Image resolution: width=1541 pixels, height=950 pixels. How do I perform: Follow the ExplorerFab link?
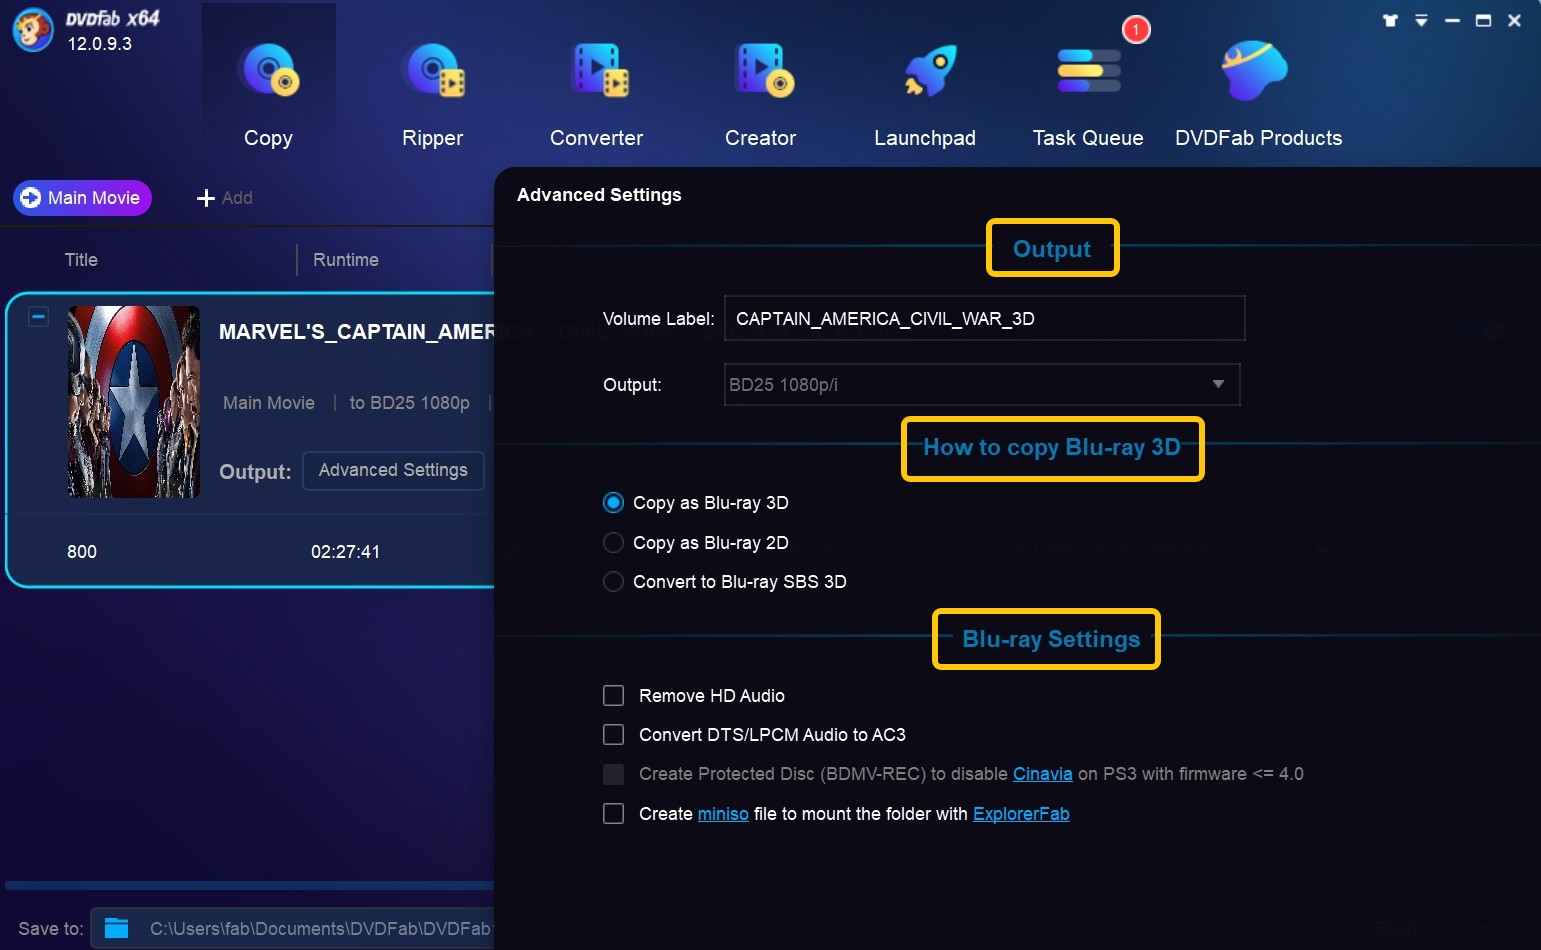1021,814
